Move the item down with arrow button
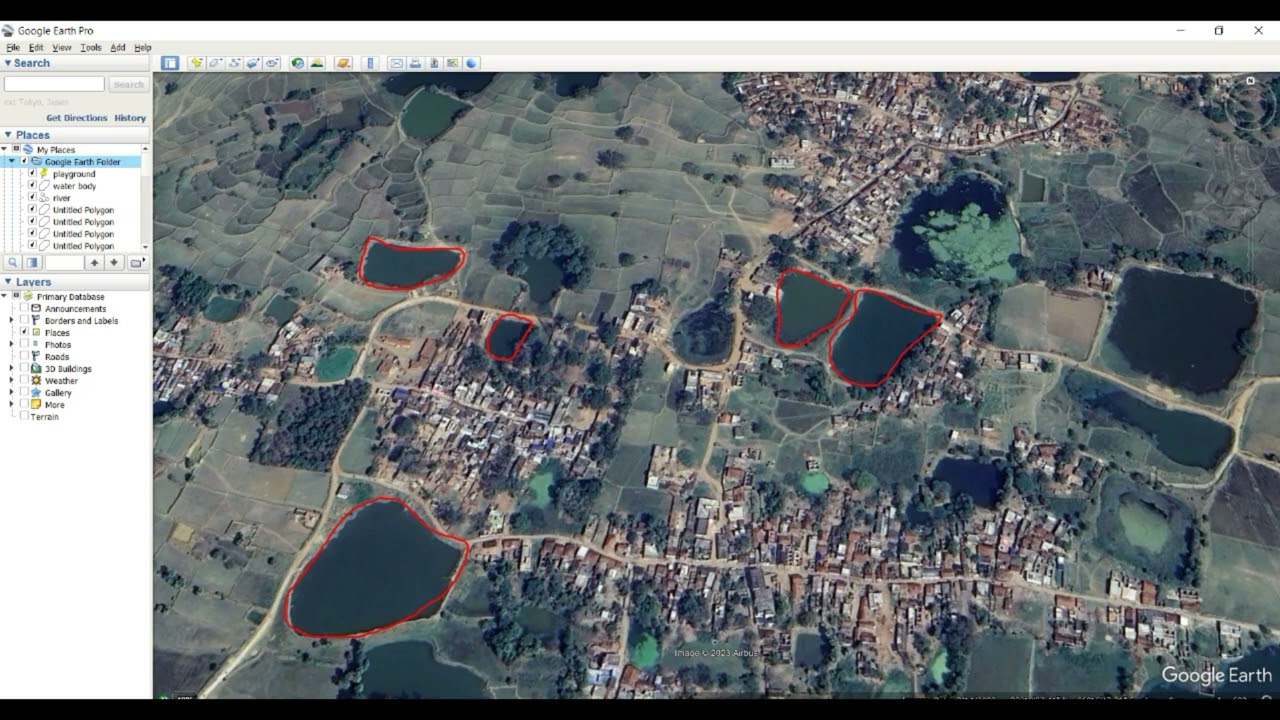1280x720 pixels. (x=114, y=262)
